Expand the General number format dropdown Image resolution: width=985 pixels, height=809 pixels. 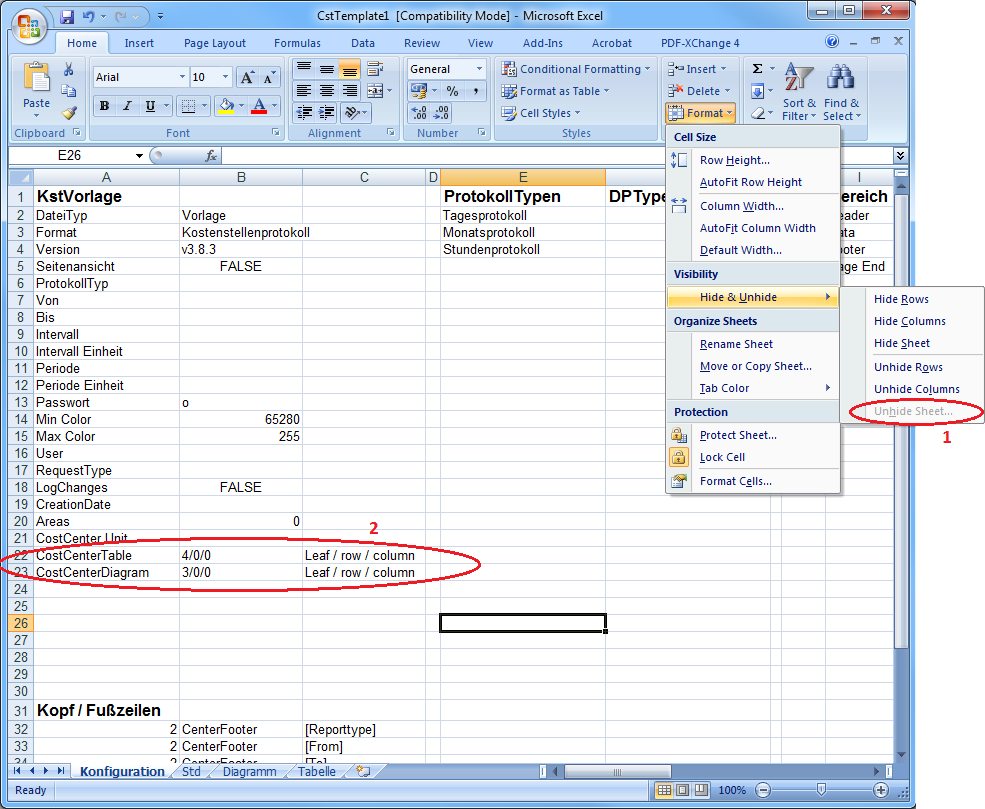coord(479,69)
